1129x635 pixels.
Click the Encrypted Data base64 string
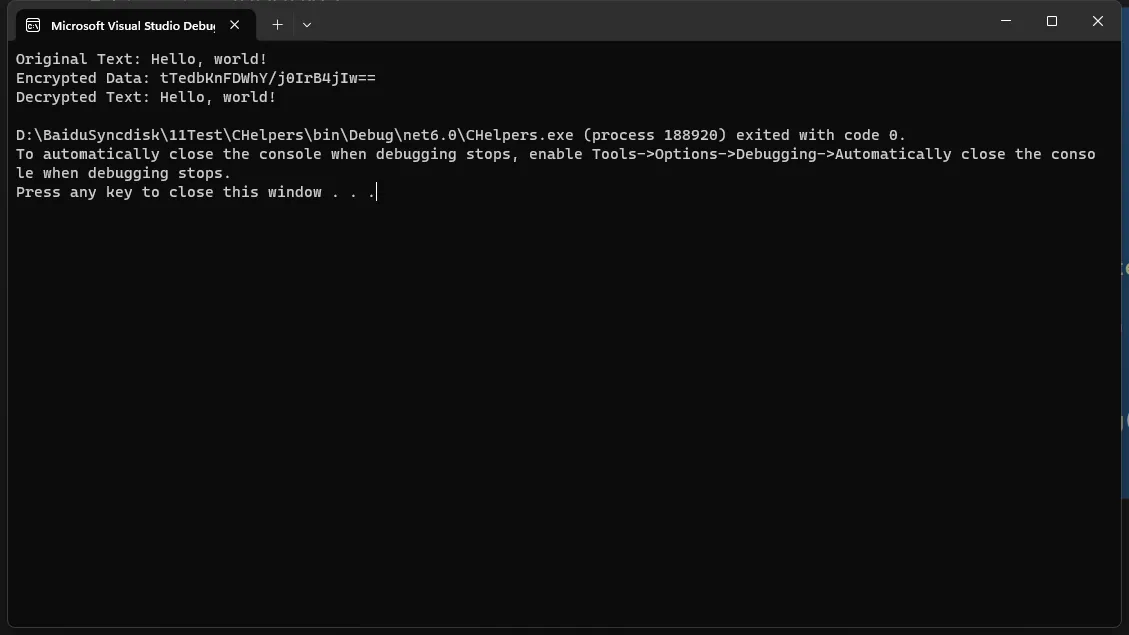click(x=268, y=78)
